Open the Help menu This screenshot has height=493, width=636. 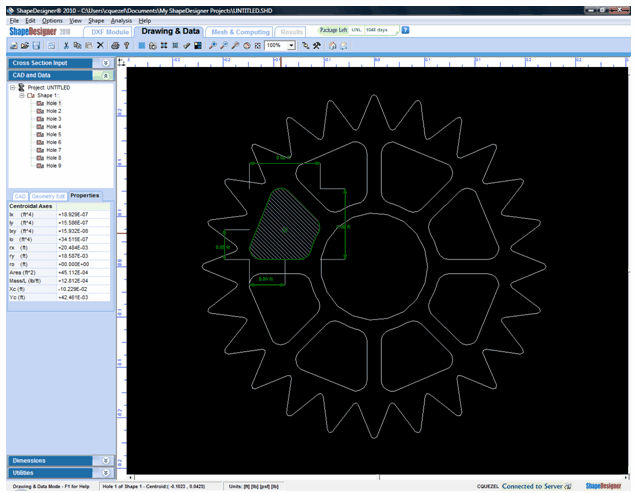(145, 21)
